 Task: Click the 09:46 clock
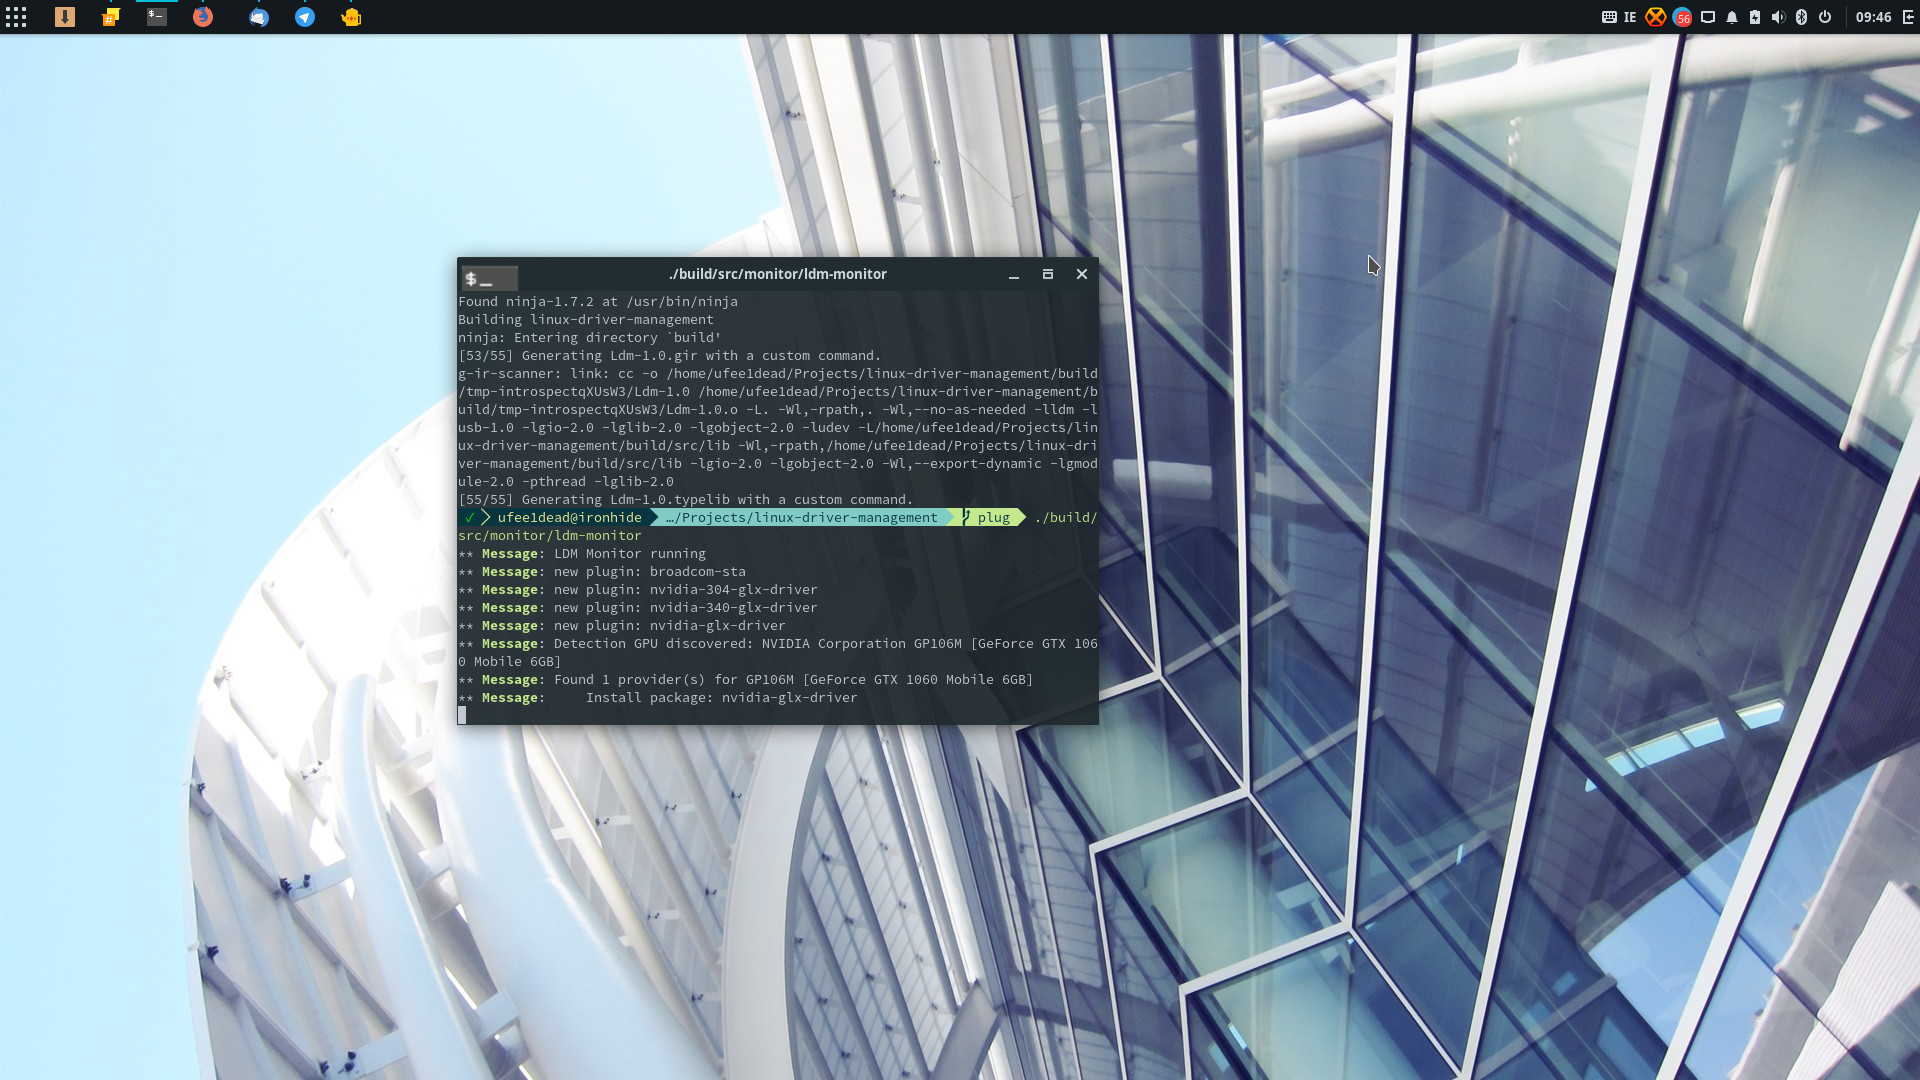(x=1873, y=17)
